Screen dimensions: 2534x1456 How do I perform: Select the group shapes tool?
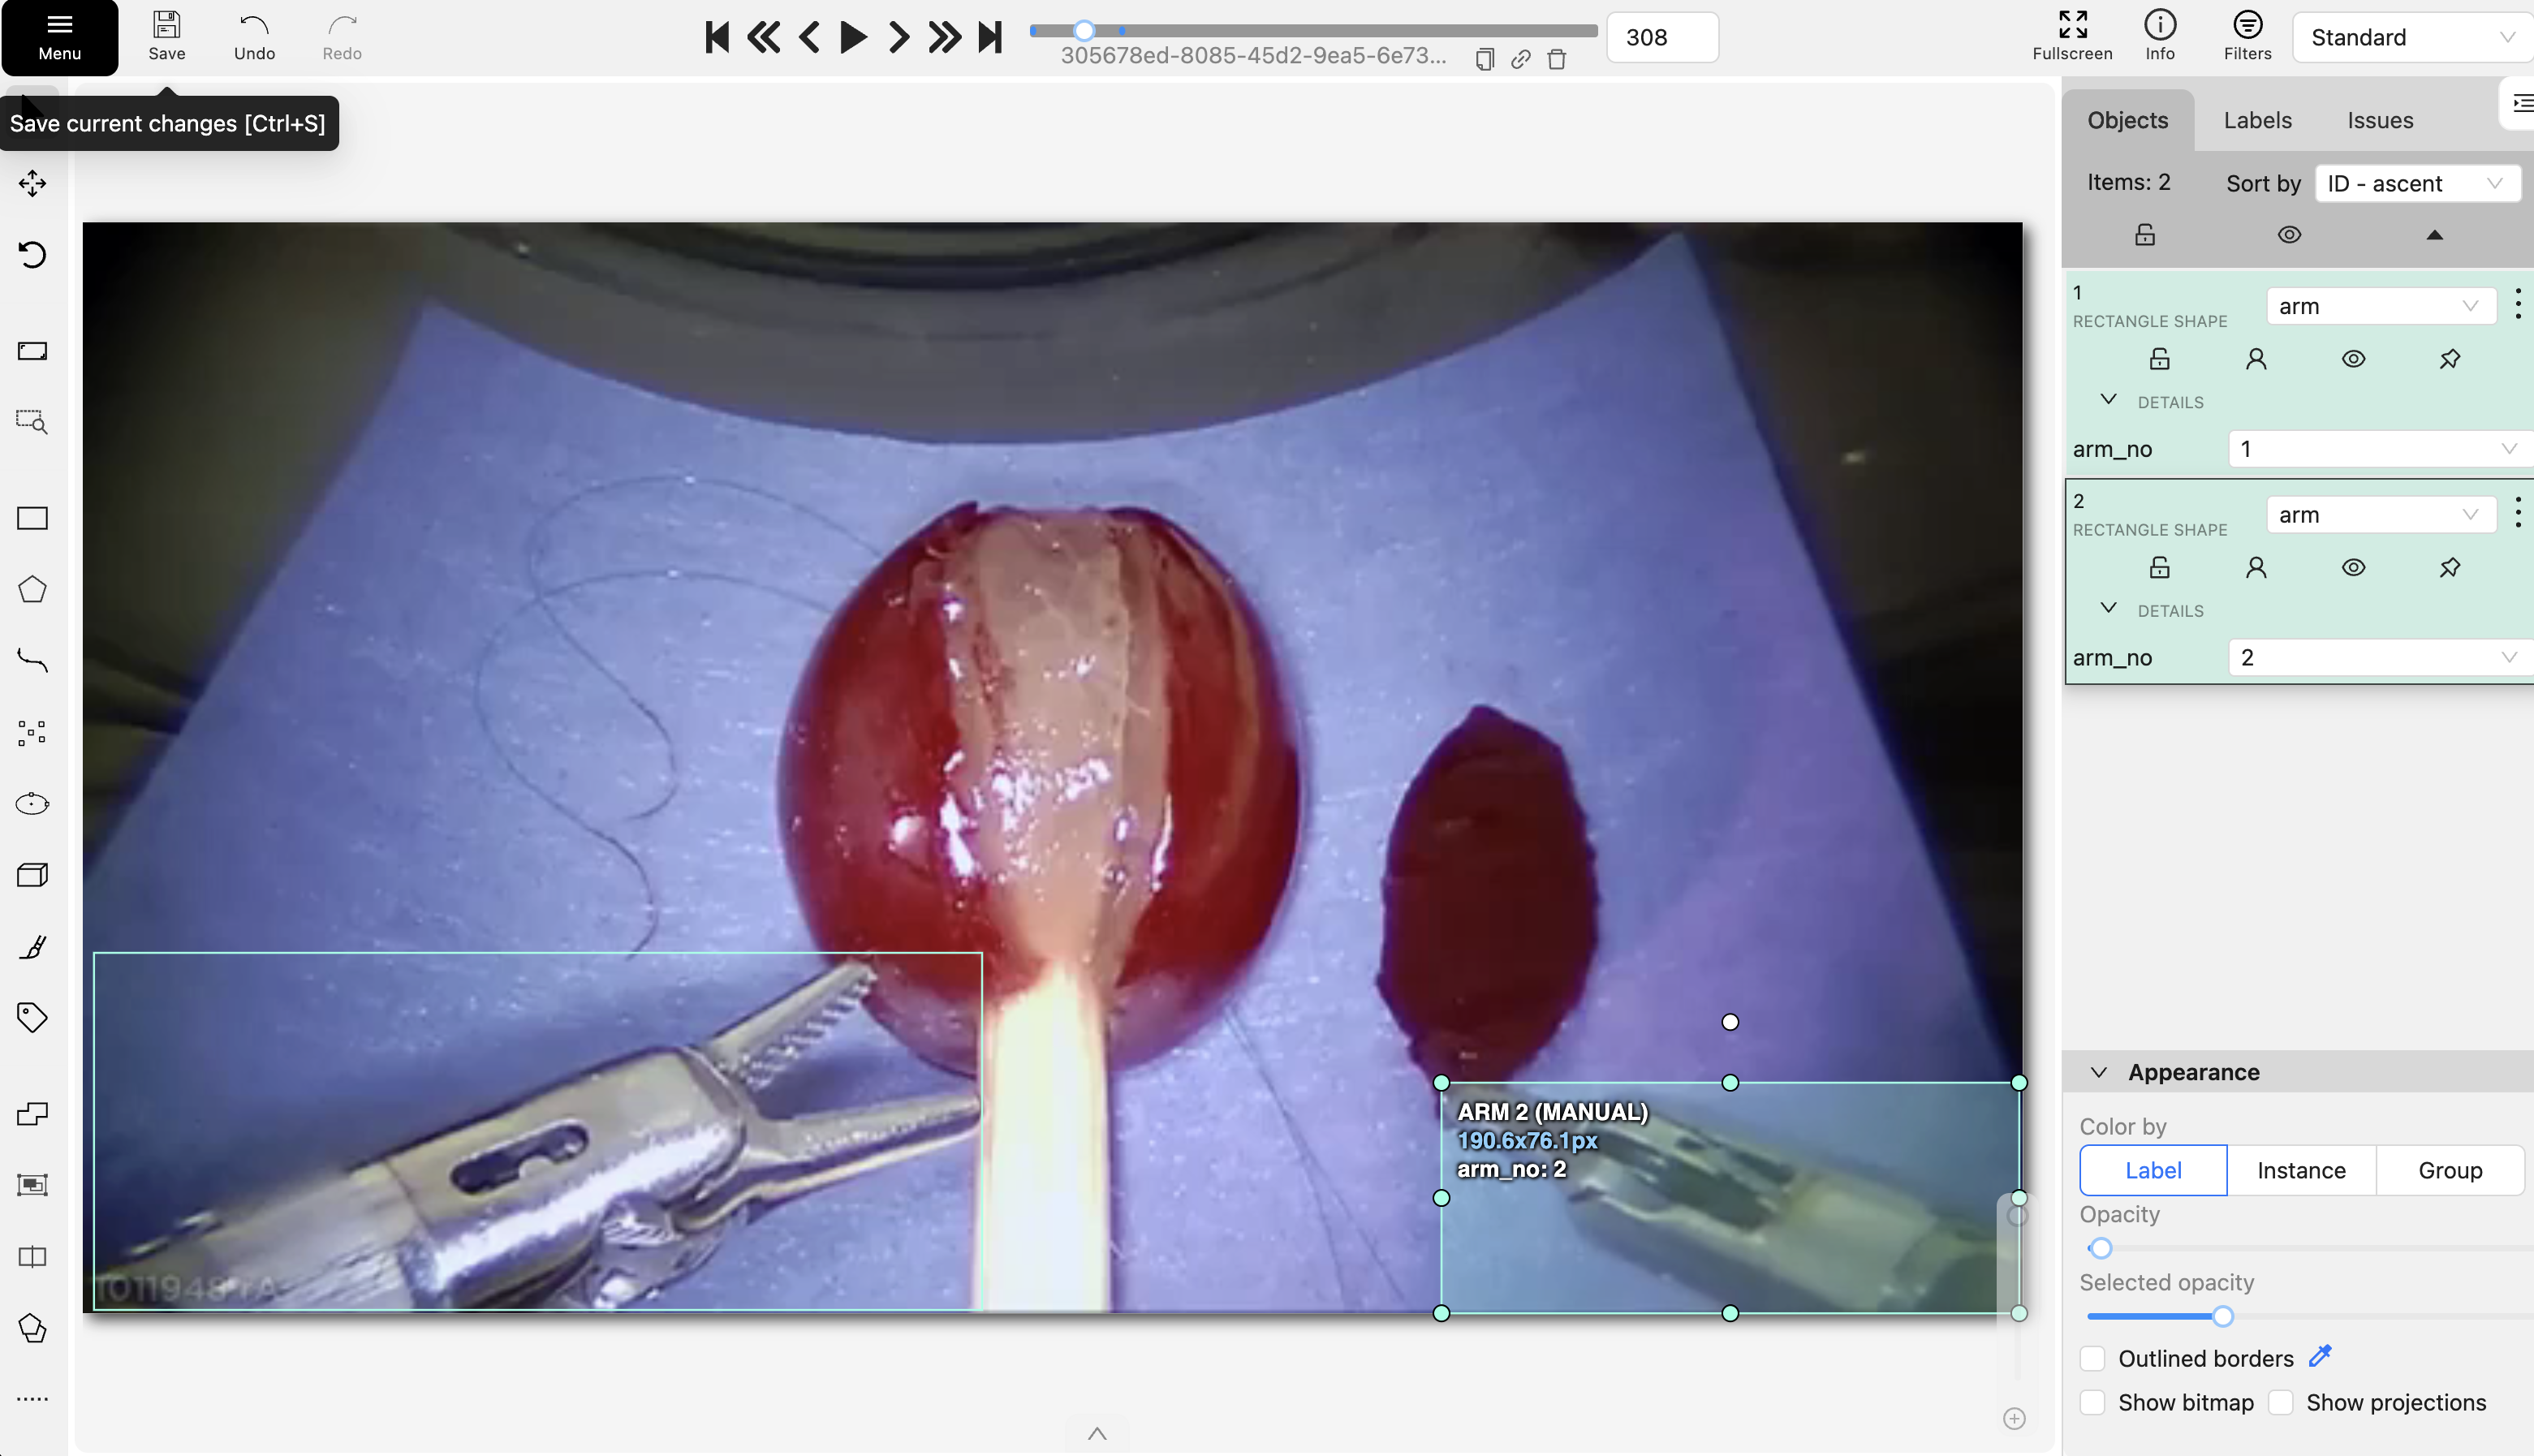click(x=32, y=1185)
